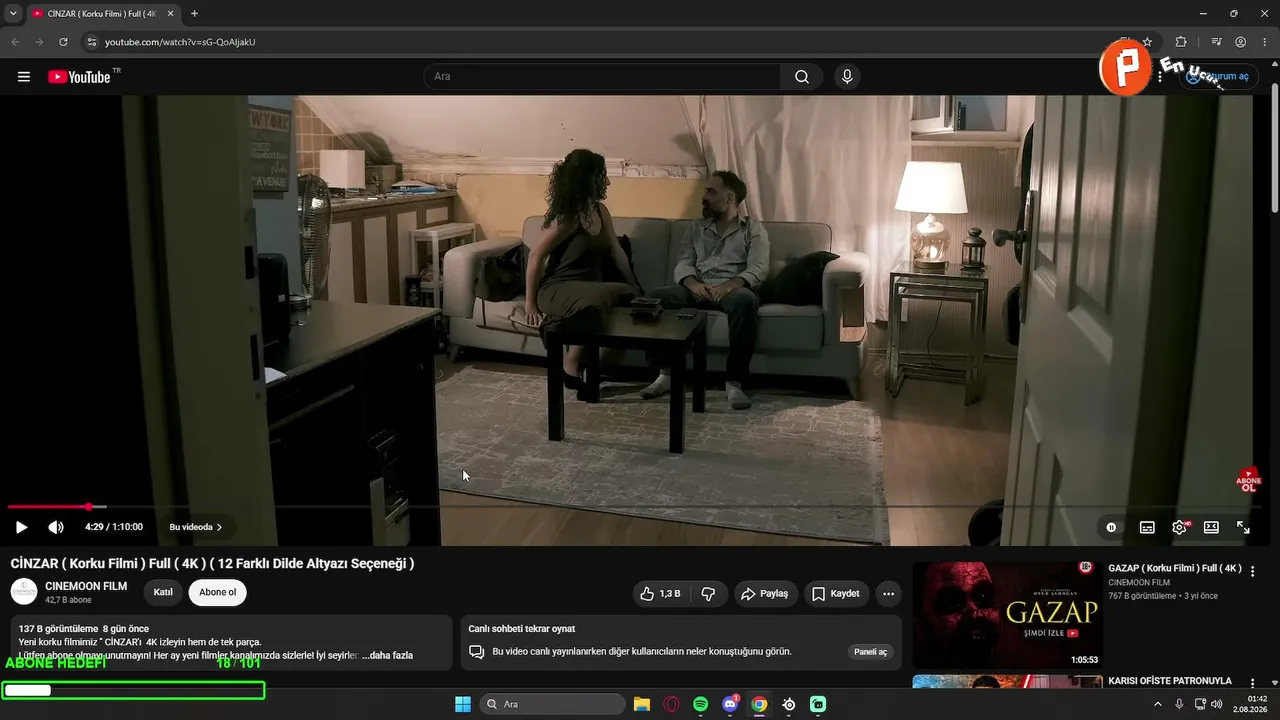The height and width of the screenshot is (720, 1280).
Task: Open the GAZAP ( Korku Filmi ) title link
Action: point(1175,568)
